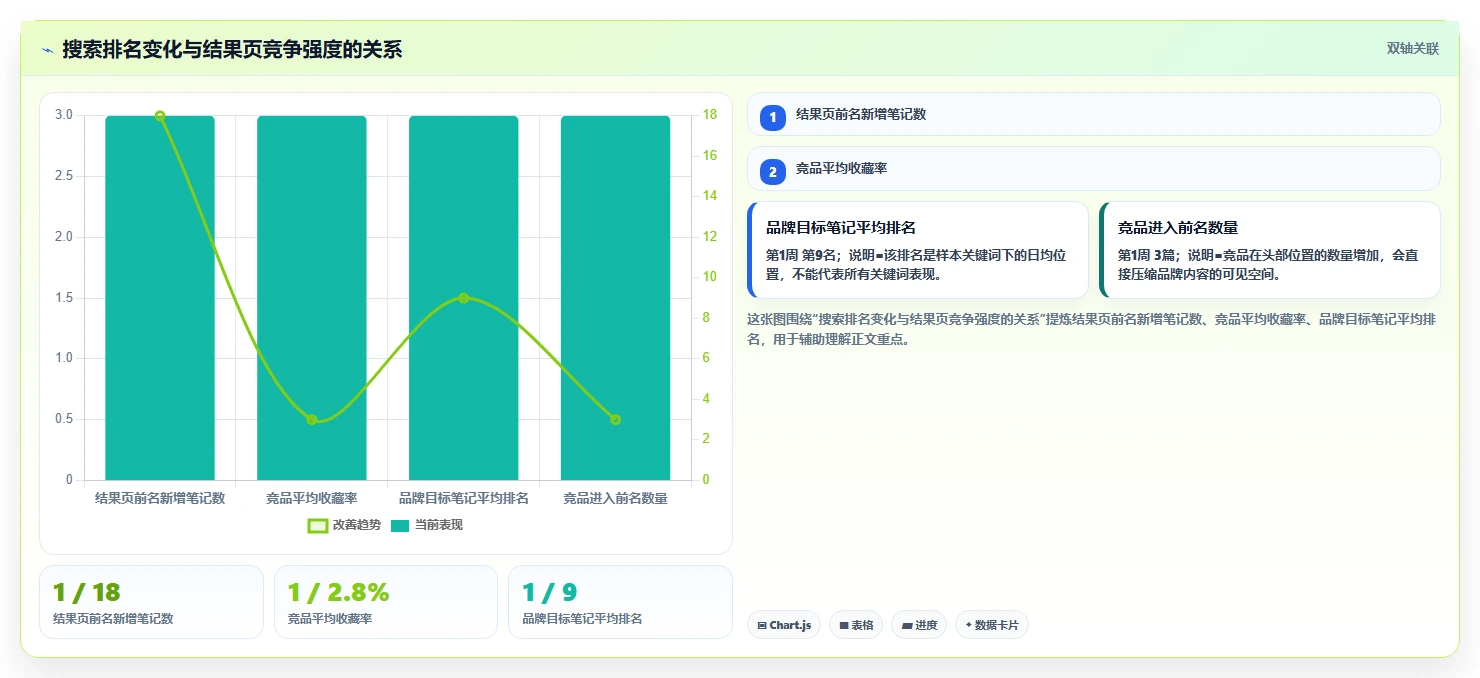
Task: Click the trend line point above 竞品平均收藏率
Action: 312,420
